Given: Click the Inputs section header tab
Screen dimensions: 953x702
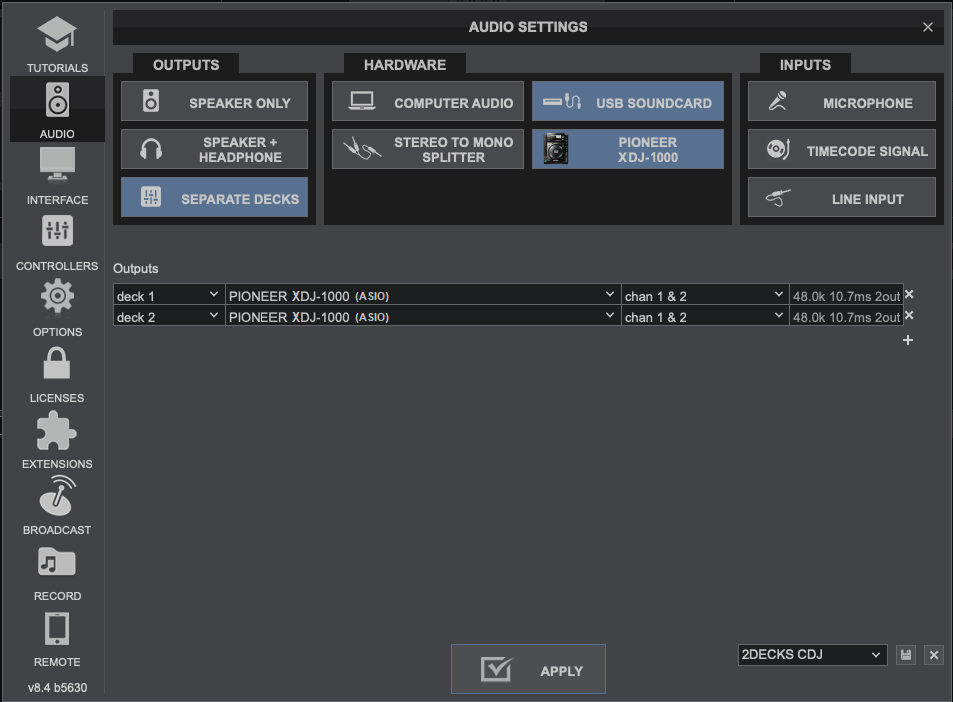Looking at the screenshot, I should coord(805,64).
